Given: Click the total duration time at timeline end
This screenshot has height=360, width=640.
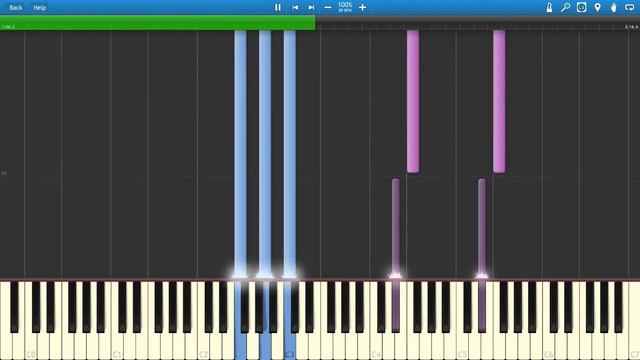Looking at the screenshot, I should [x=631, y=27].
